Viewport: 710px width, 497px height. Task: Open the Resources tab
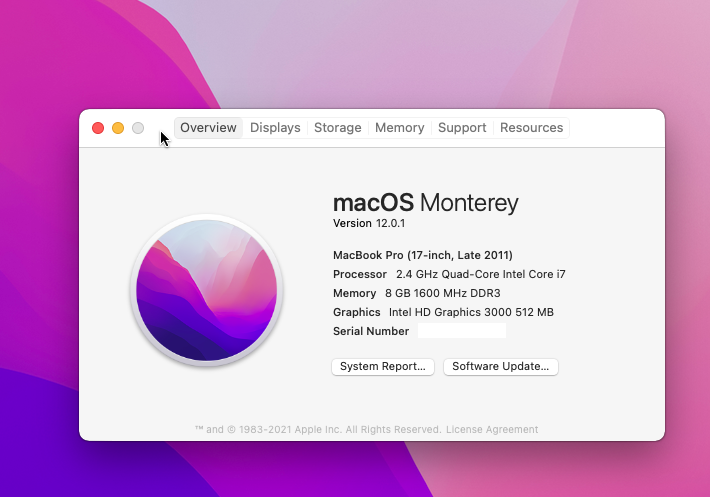click(532, 128)
